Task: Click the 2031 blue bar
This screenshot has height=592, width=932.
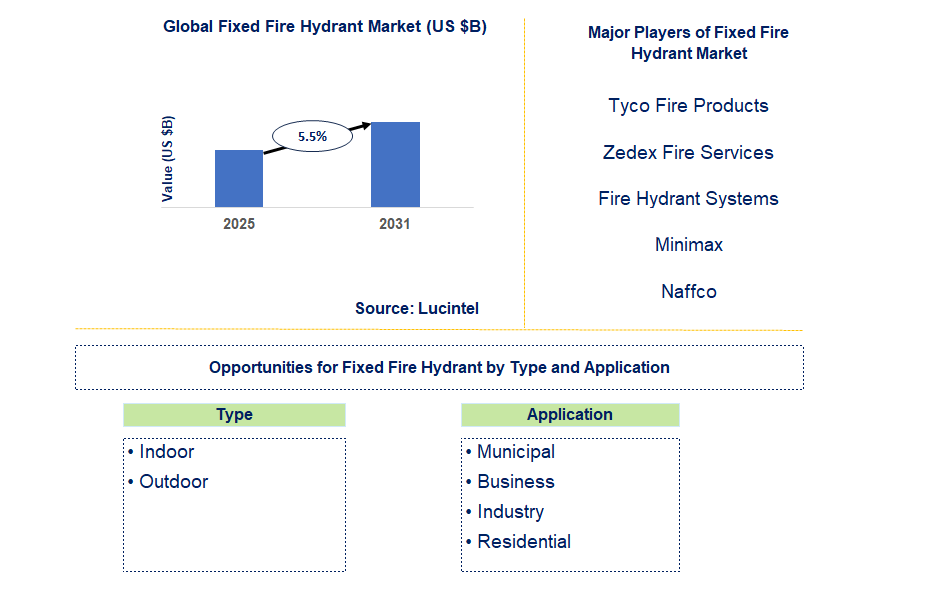Action: pos(395,165)
